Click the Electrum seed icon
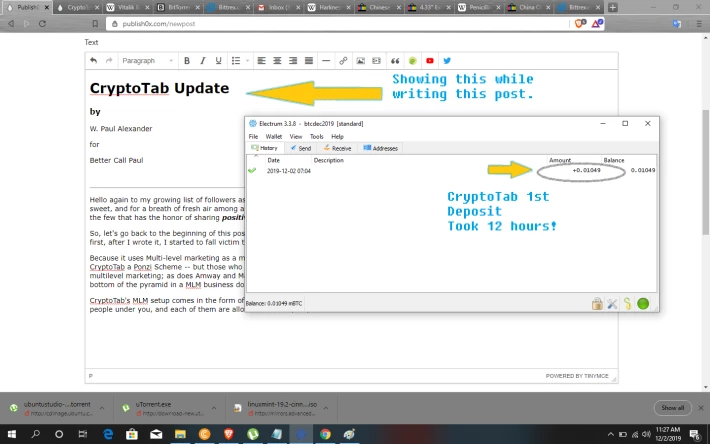 [628, 304]
